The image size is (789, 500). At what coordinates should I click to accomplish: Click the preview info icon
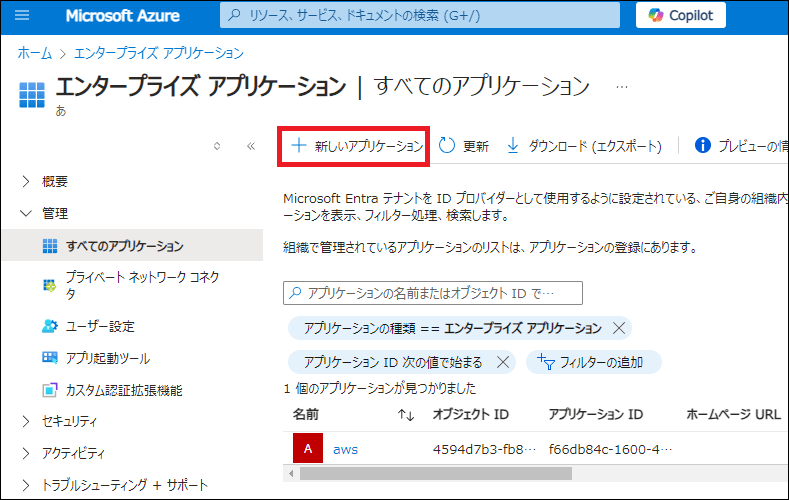point(702,146)
